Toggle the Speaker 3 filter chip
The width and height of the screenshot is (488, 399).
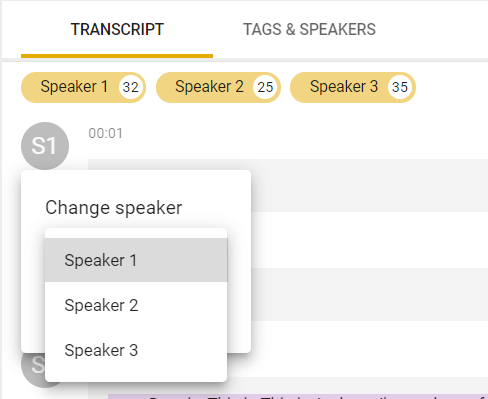tap(353, 87)
